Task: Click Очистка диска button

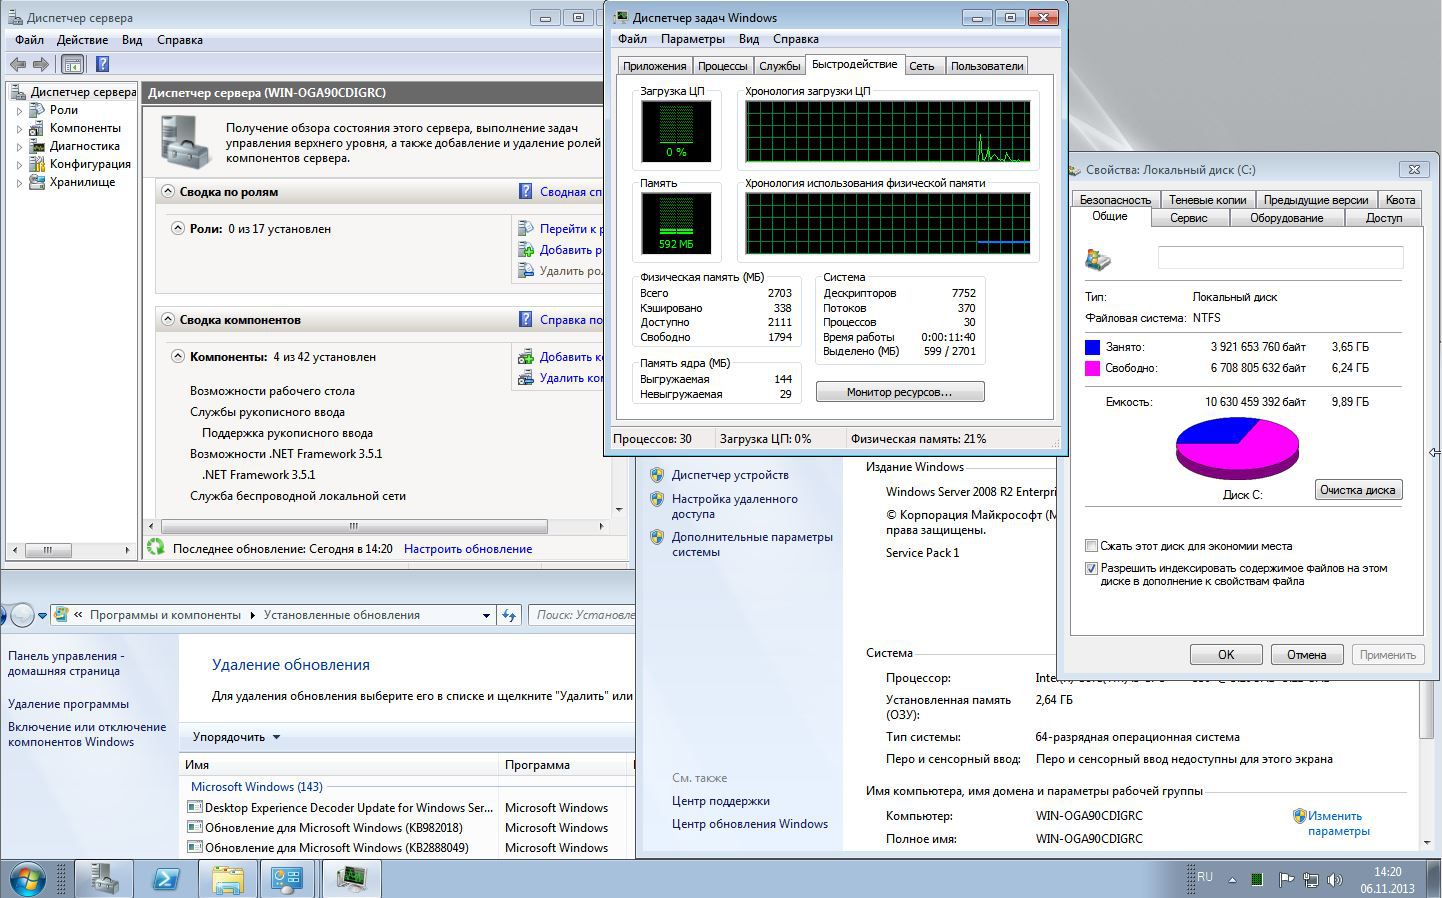Action: tap(1357, 490)
